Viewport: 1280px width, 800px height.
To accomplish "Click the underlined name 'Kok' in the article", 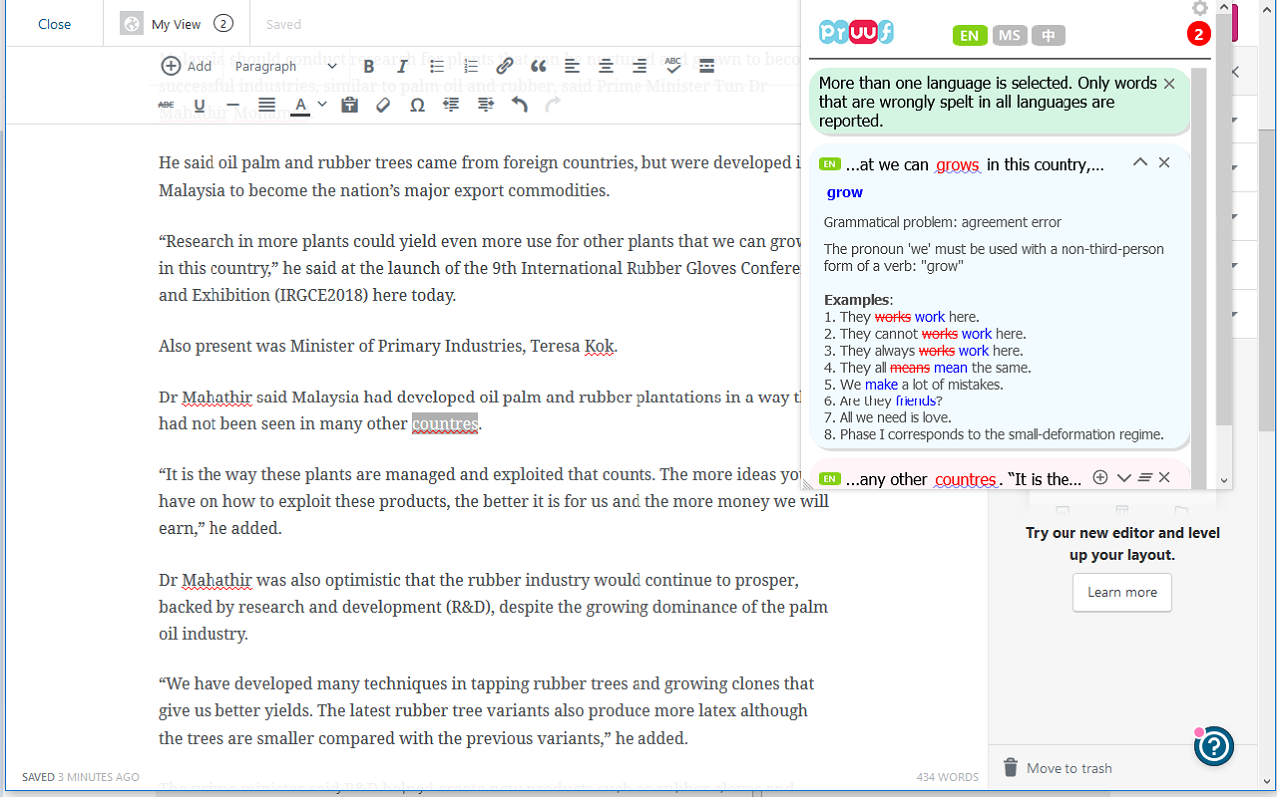I will 599,347.
